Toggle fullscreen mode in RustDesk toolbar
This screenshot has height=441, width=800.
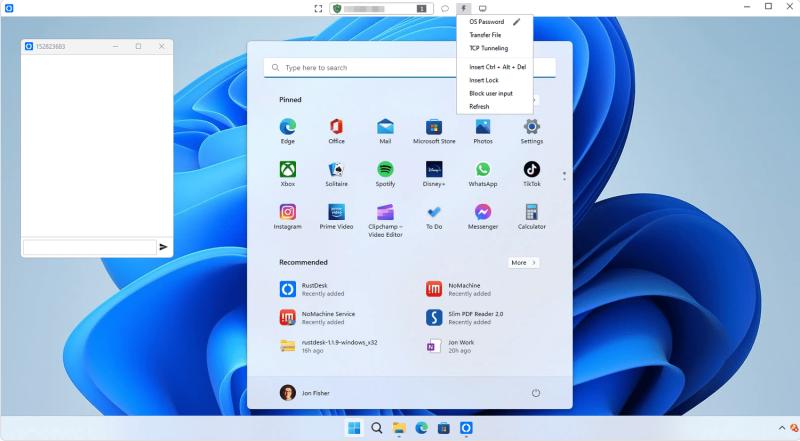[318, 9]
